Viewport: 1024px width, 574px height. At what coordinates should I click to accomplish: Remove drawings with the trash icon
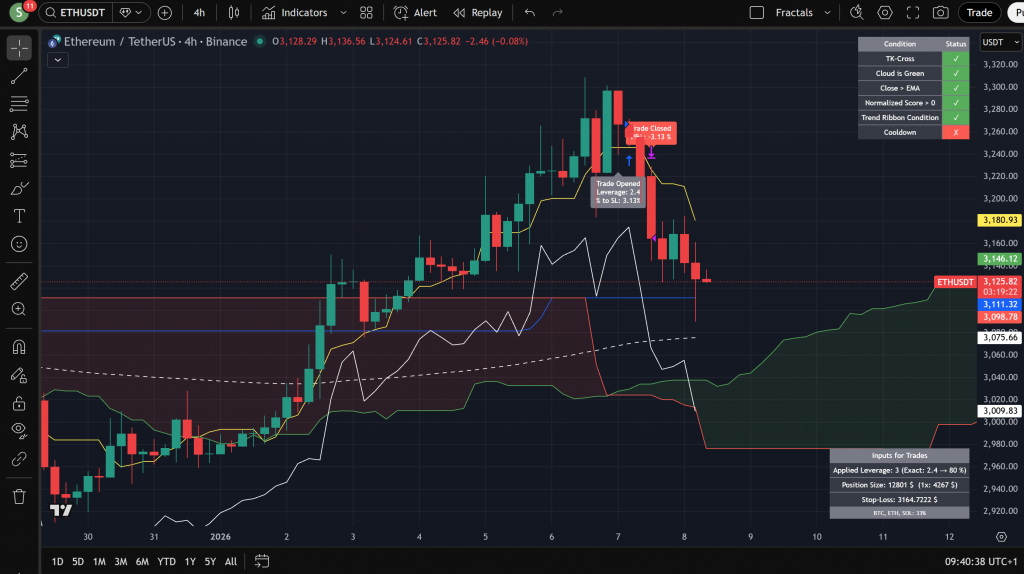tap(19, 496)
